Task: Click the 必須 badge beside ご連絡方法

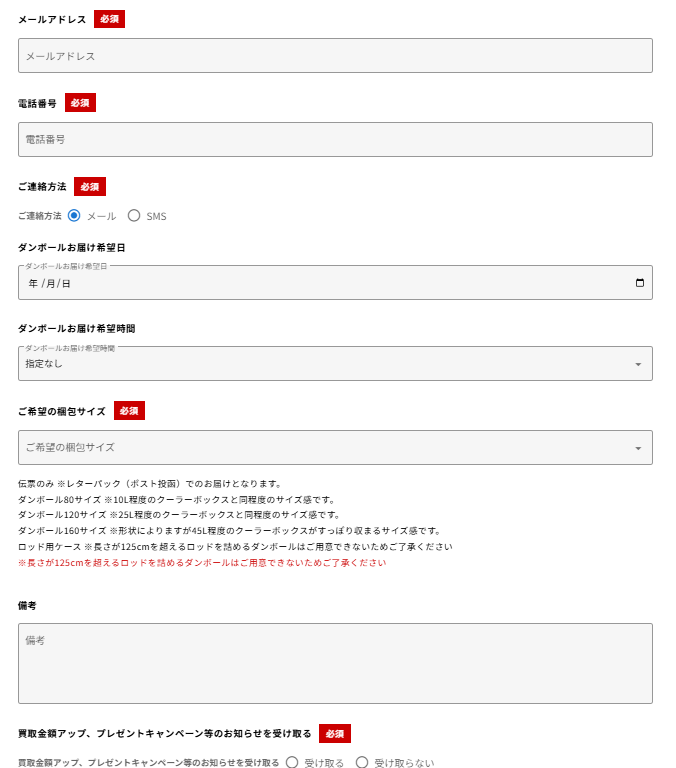Action: (90, 187)
